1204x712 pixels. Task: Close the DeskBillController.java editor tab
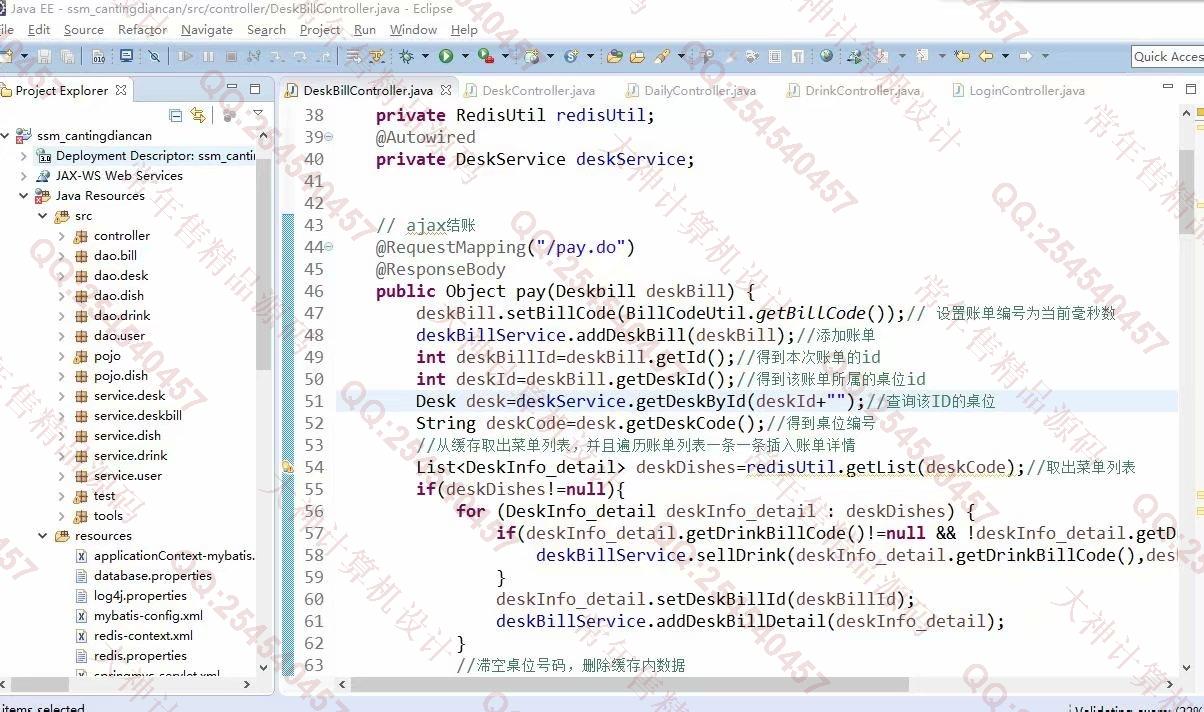coord(446,90)
